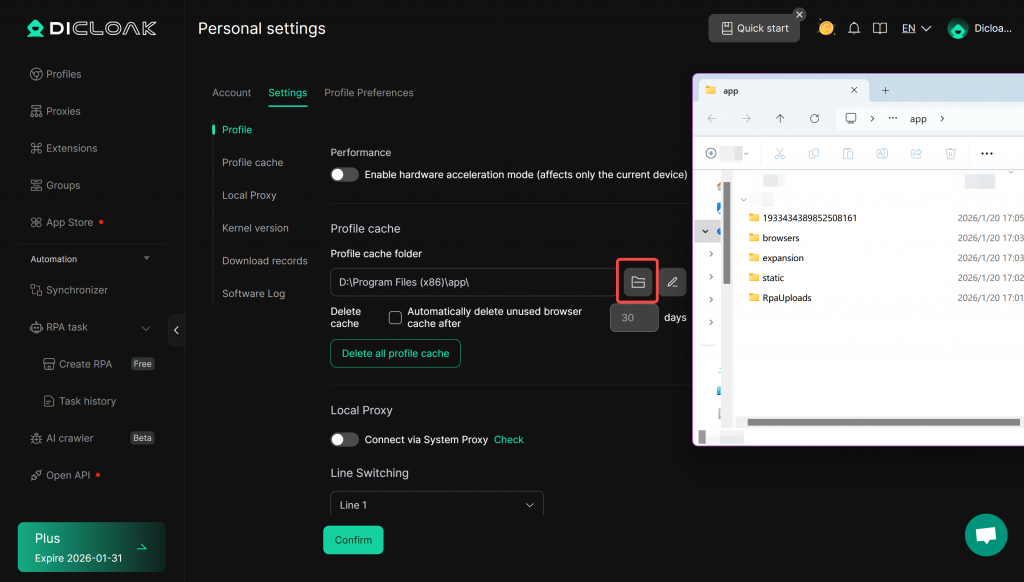Click the pencil edit cache path icon

click(672, 282)
